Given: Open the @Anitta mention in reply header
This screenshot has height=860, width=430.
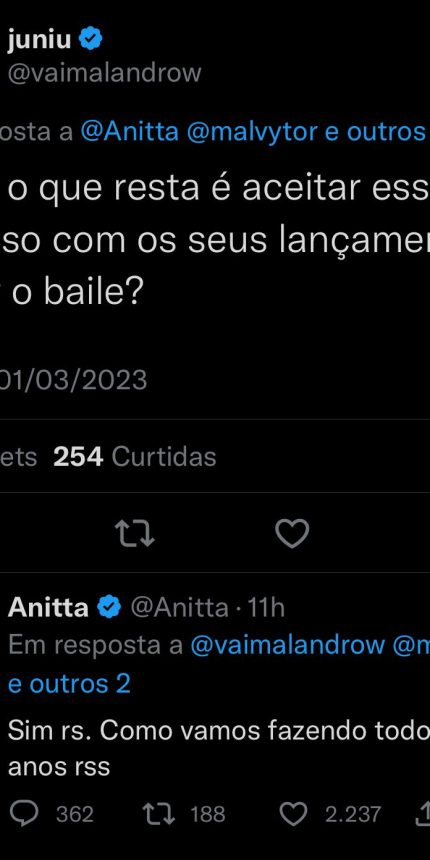Looking at the screenshot, I should (130, 132).
